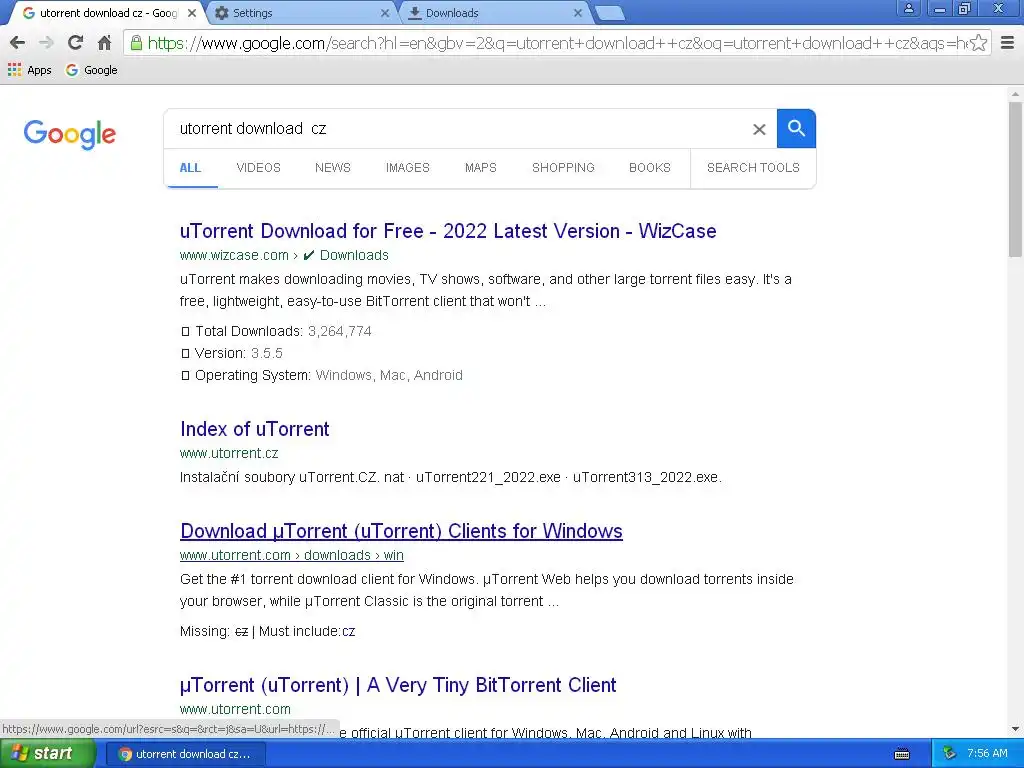1024x768 pixels.
Task: Click the browser forward arrow
Action: [x=46, y=43]
